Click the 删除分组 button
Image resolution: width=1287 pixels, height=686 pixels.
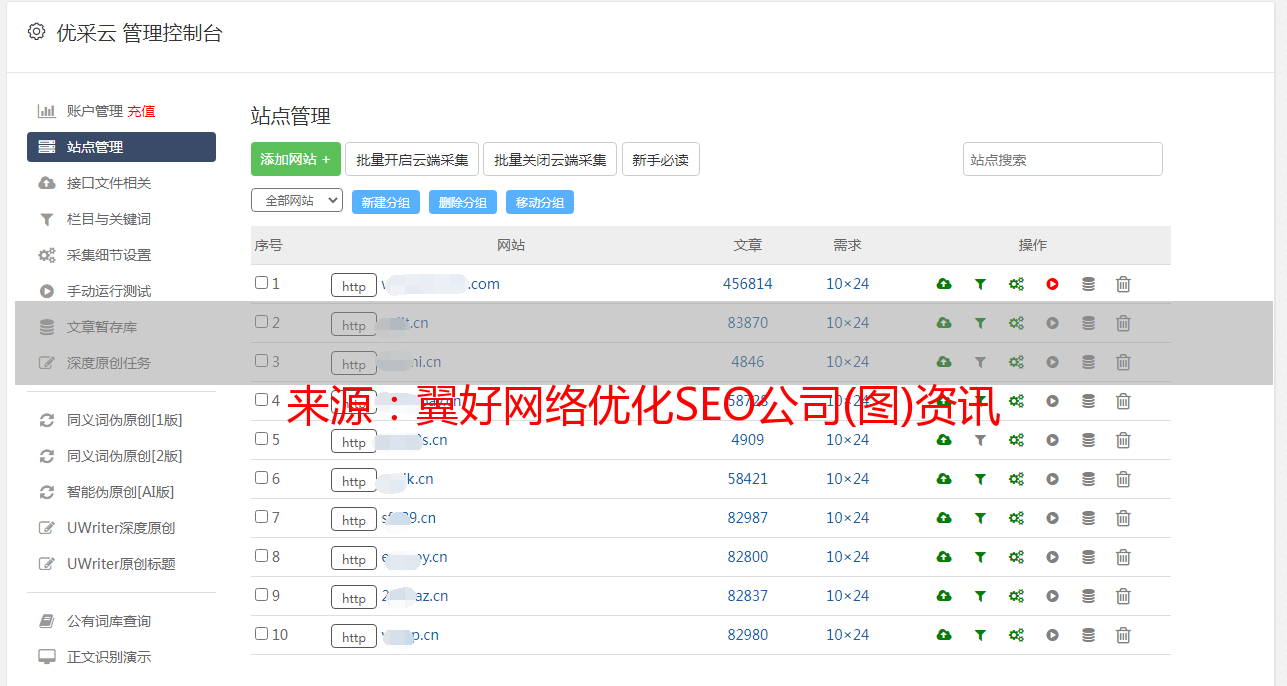coord(463,202)
